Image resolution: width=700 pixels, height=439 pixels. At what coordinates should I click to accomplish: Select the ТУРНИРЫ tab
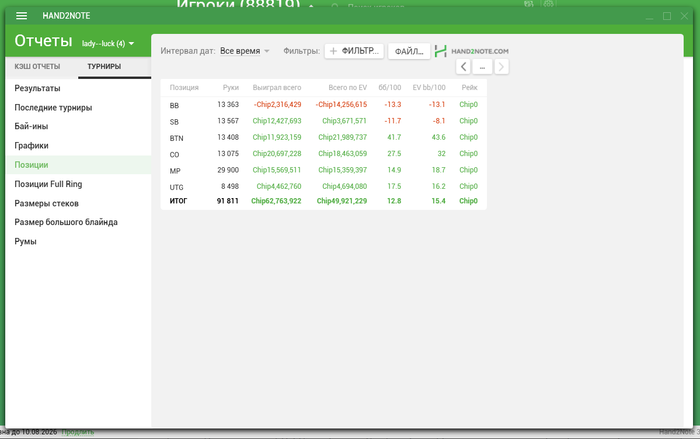pyautogui.click(x=104, y=67)
